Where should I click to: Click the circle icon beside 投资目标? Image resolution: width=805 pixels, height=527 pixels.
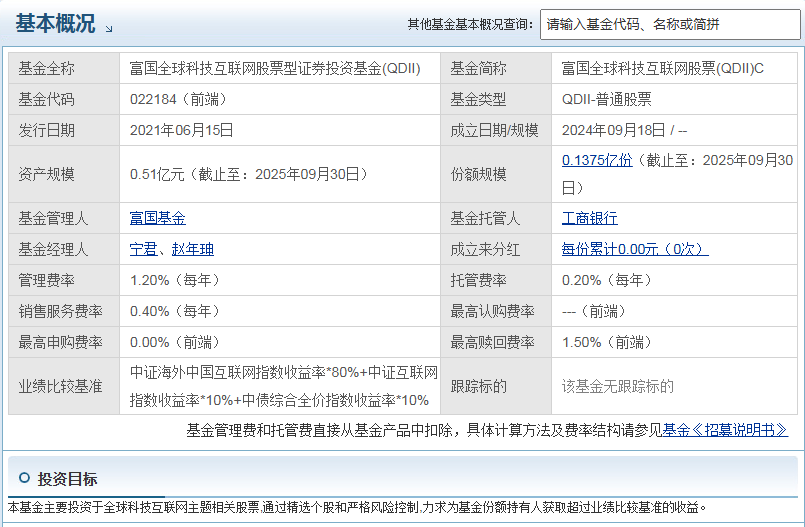point(24,478)
